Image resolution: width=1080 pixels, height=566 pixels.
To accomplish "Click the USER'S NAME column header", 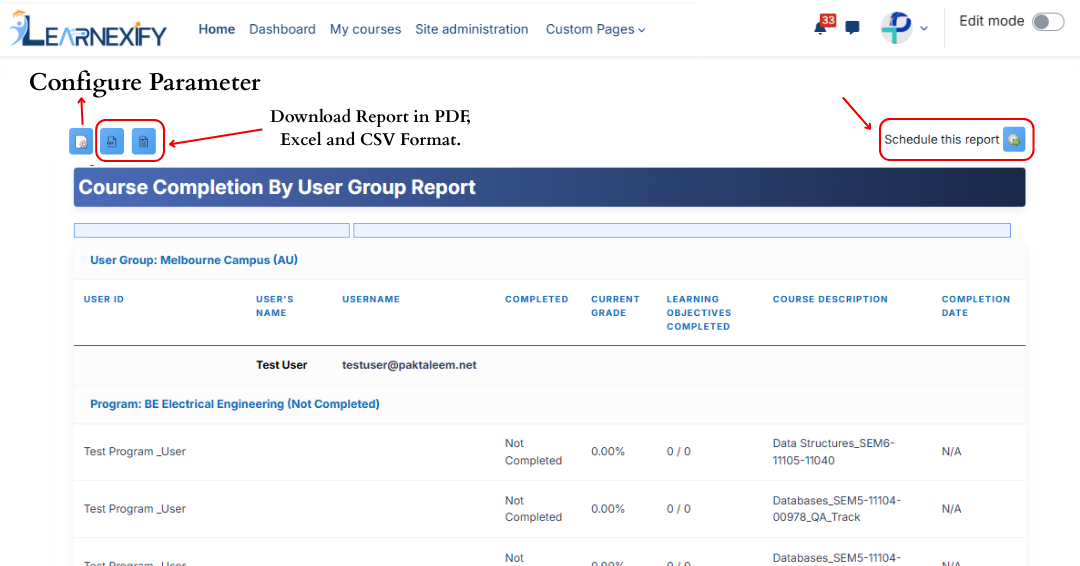I will [275, 306].
